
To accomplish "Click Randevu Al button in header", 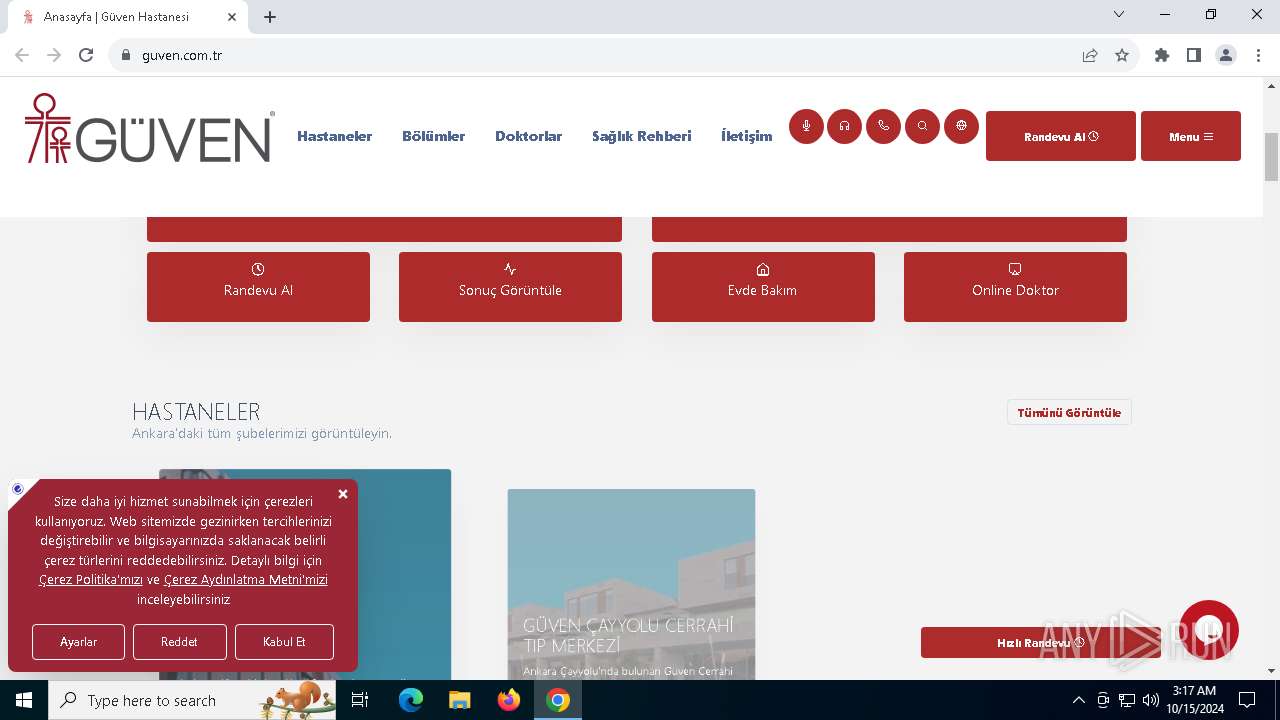I will pos(1061,136).
